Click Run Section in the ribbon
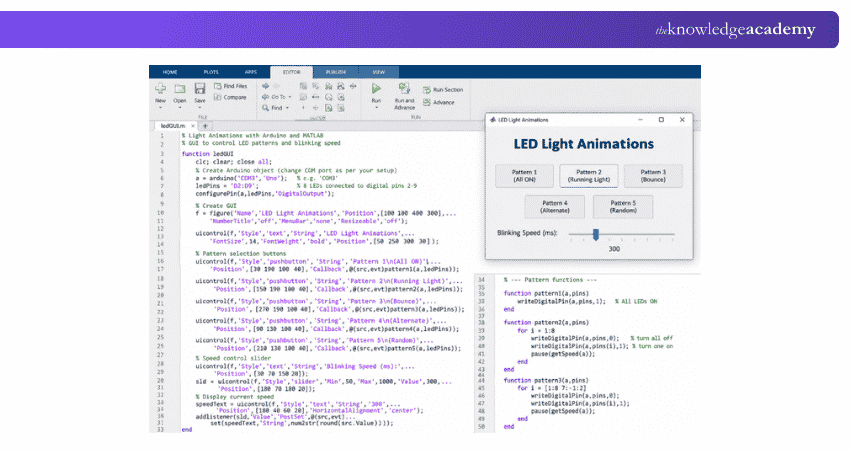This screenshot has height=450, width=850. pyautogui.click(x=443, y=90)
